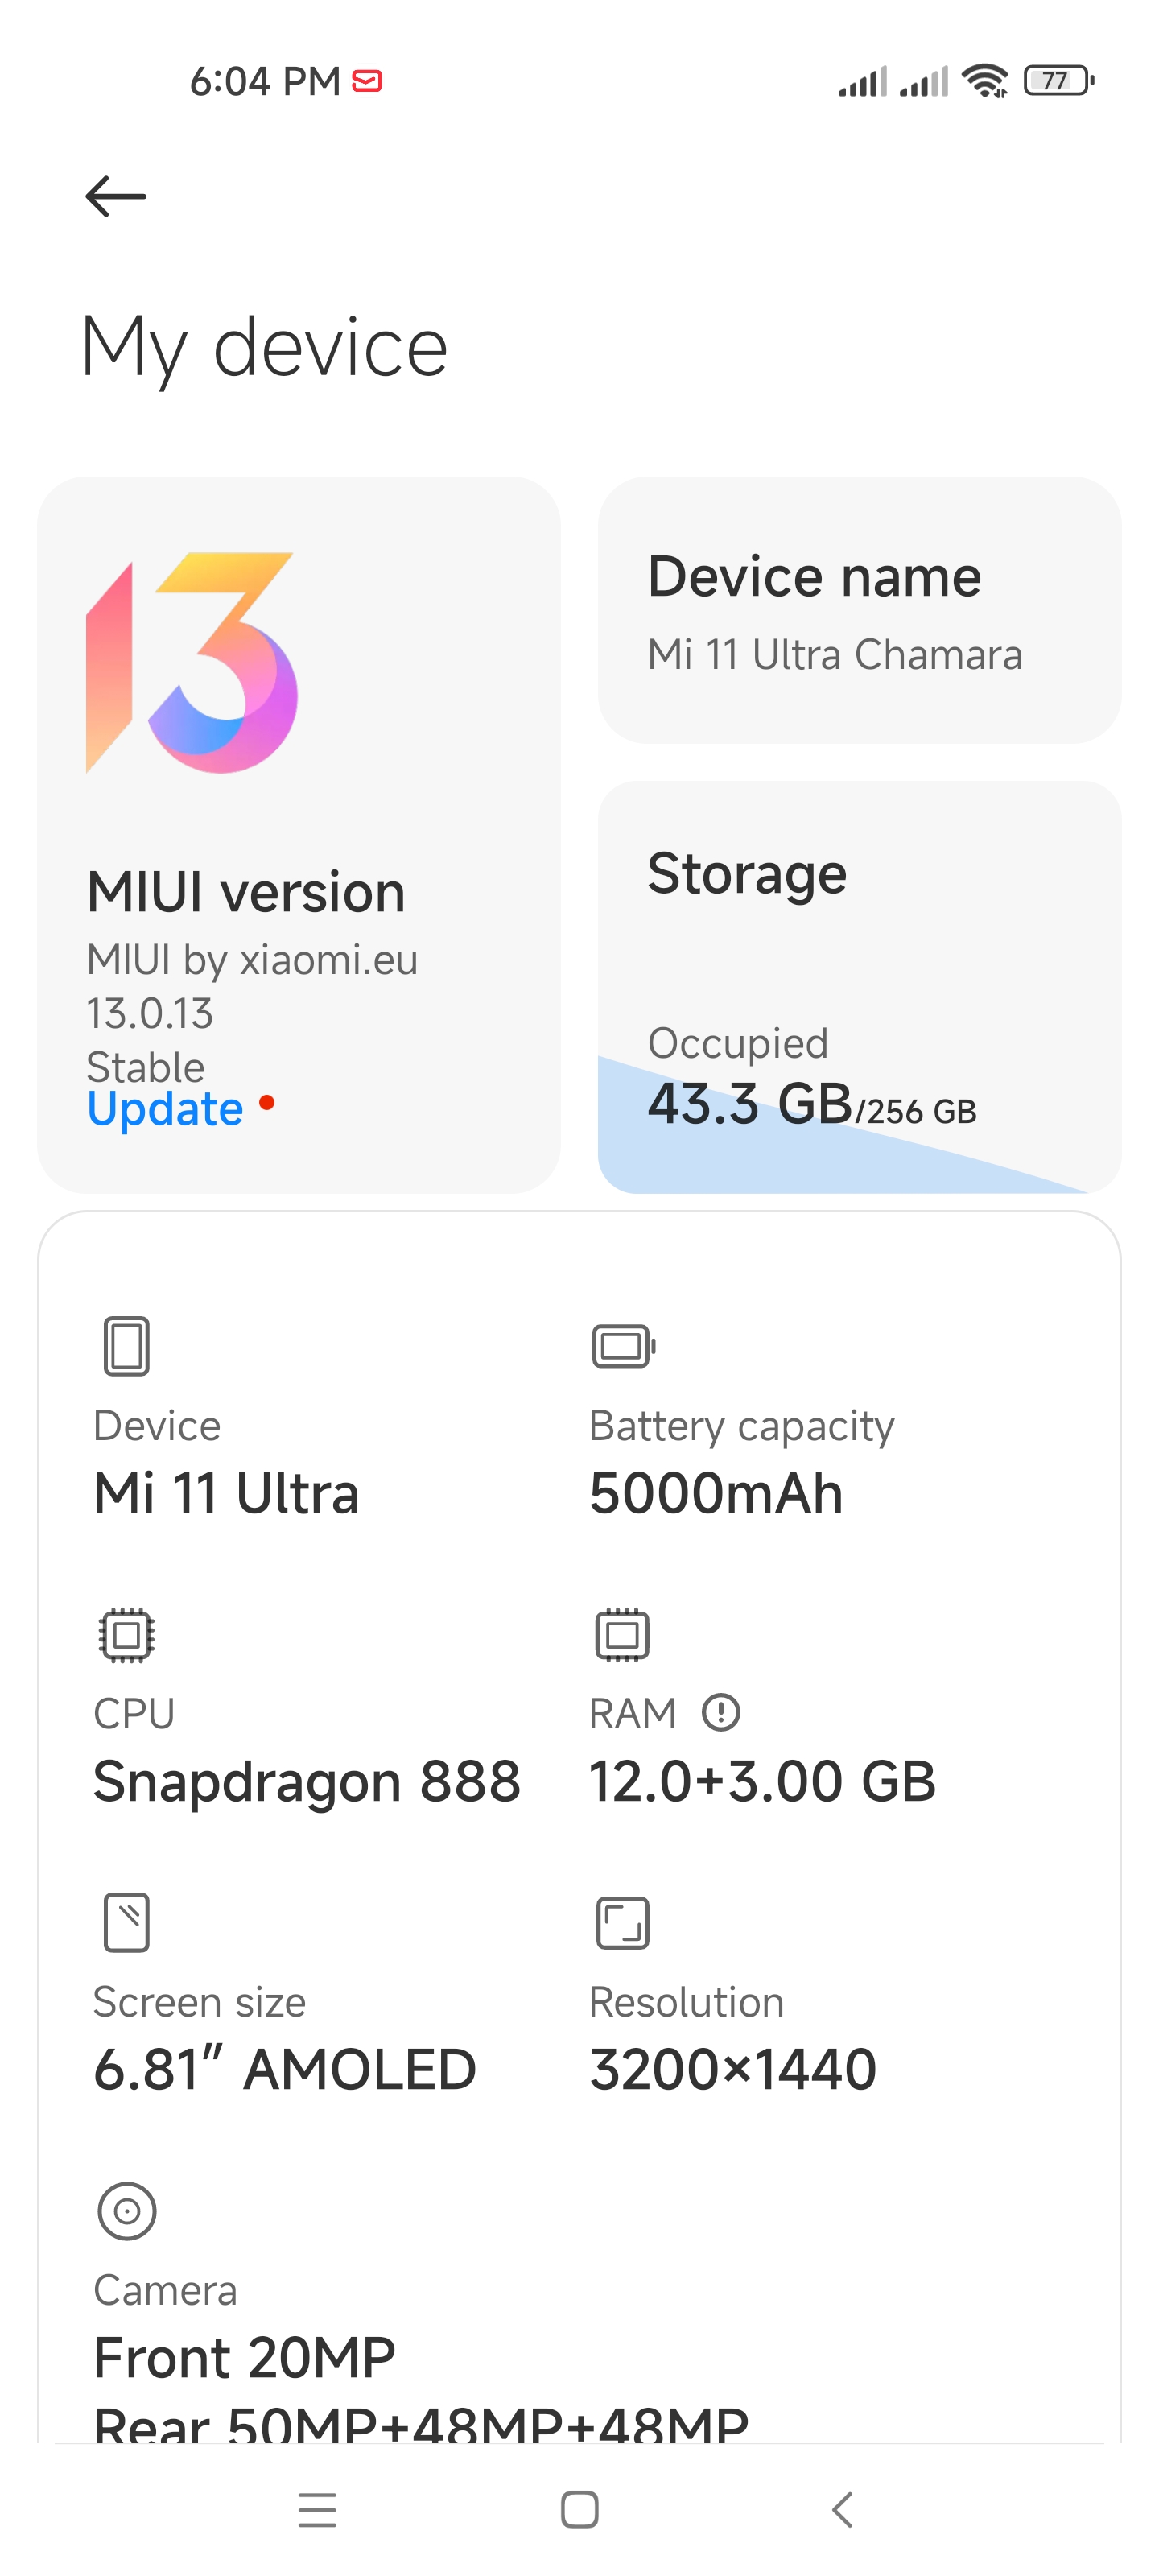Viewport: 1159px width, 2576px height.
Task: Tap the RAM info exclamation icon
Action: point(721,1712)
